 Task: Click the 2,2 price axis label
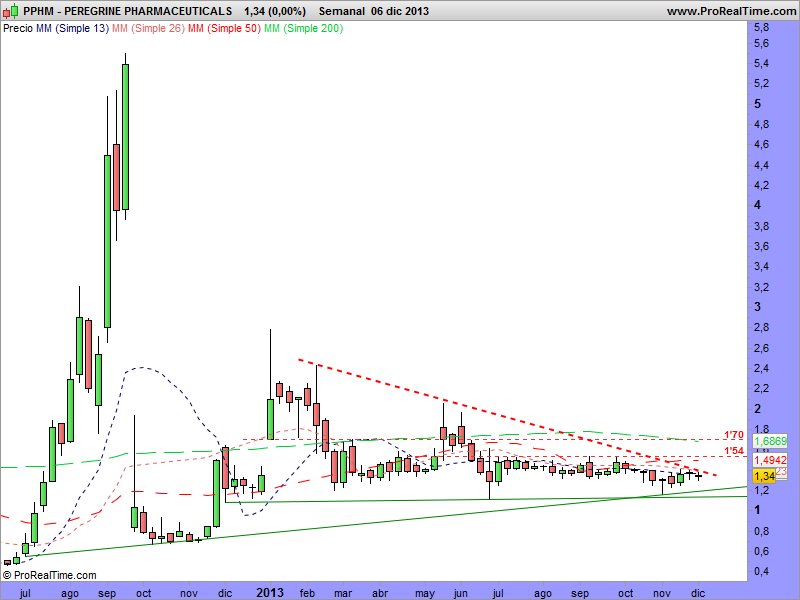762,389
